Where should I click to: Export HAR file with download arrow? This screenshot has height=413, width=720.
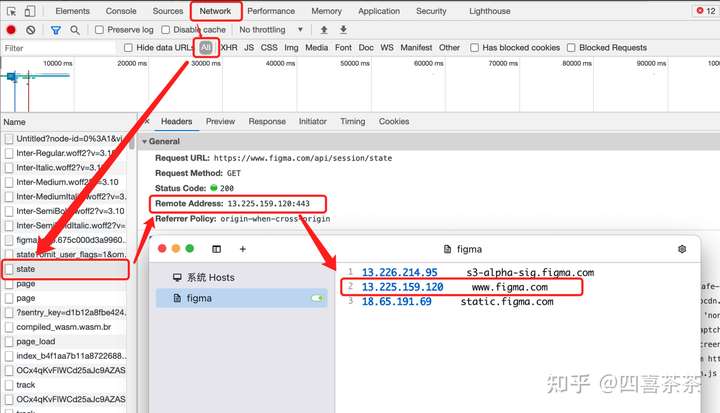[x=343, y=30]
